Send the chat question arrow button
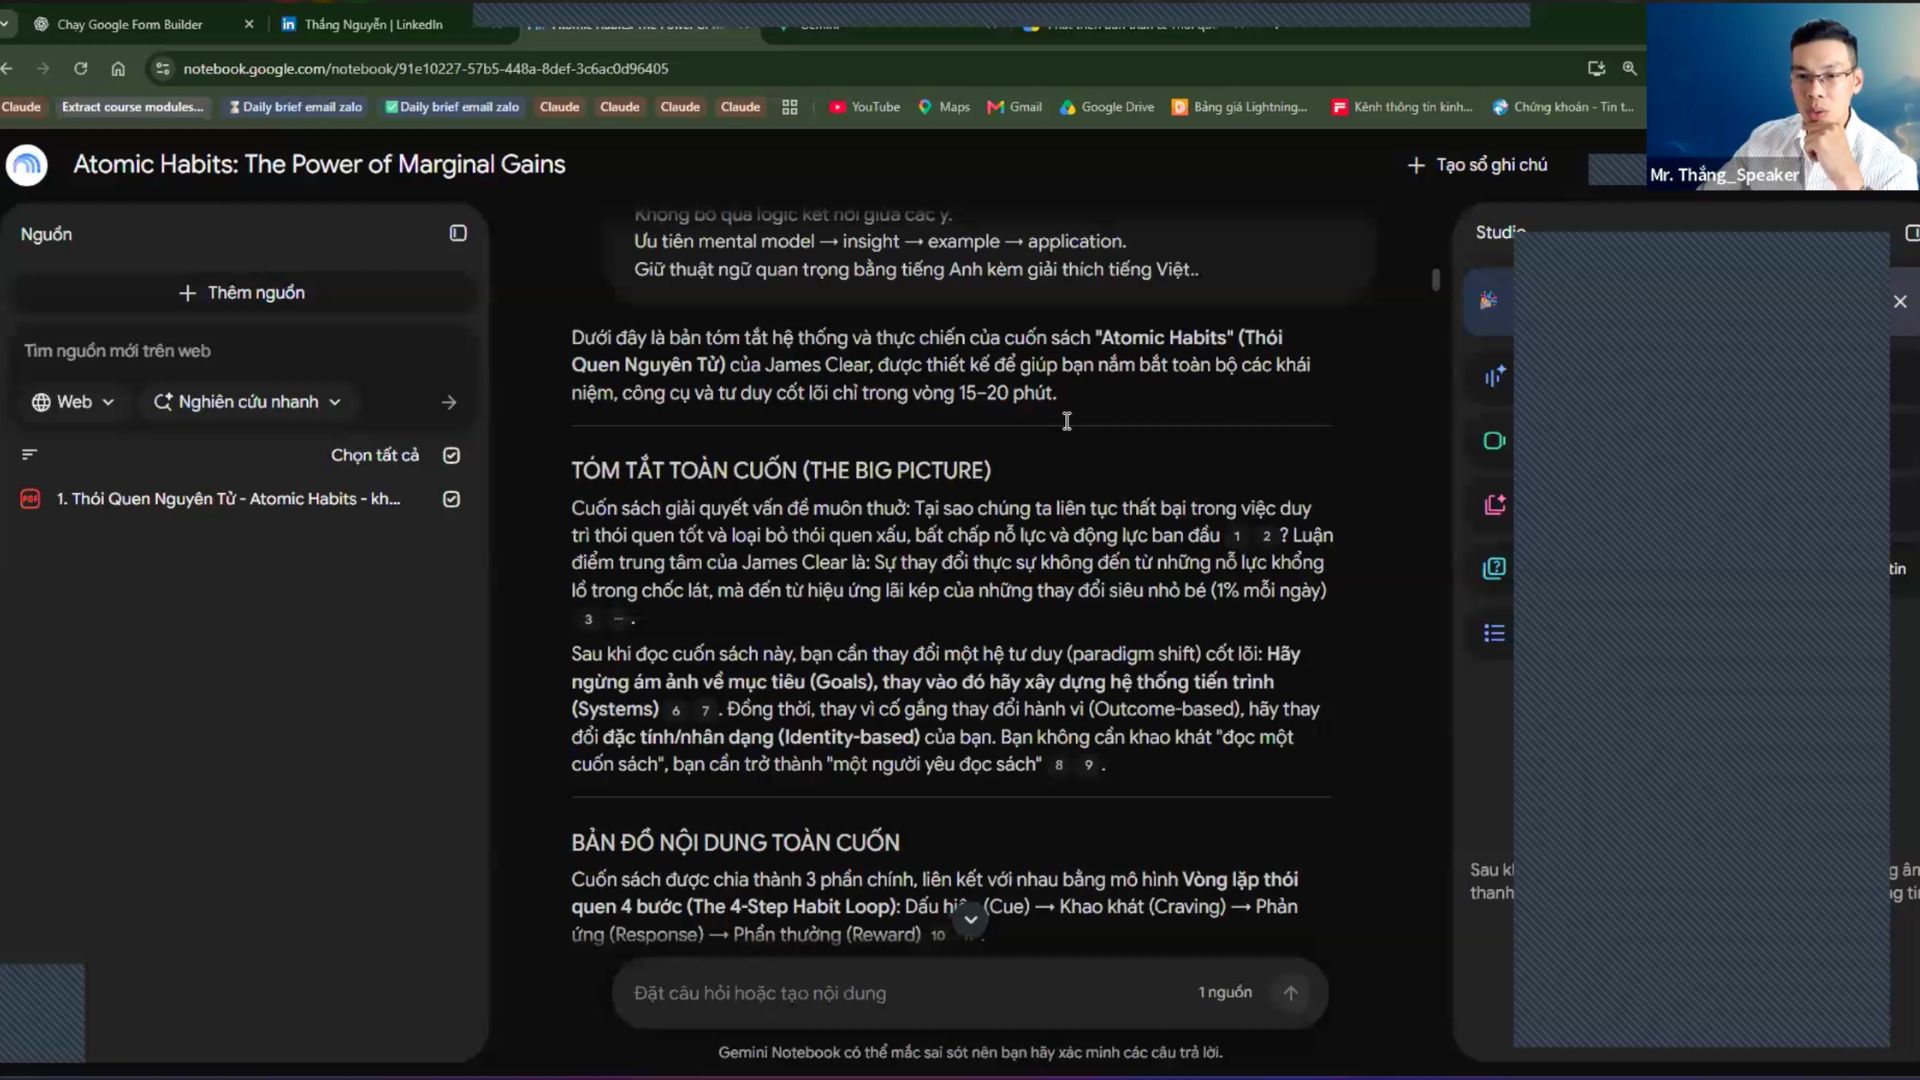 click(1291, 993)
